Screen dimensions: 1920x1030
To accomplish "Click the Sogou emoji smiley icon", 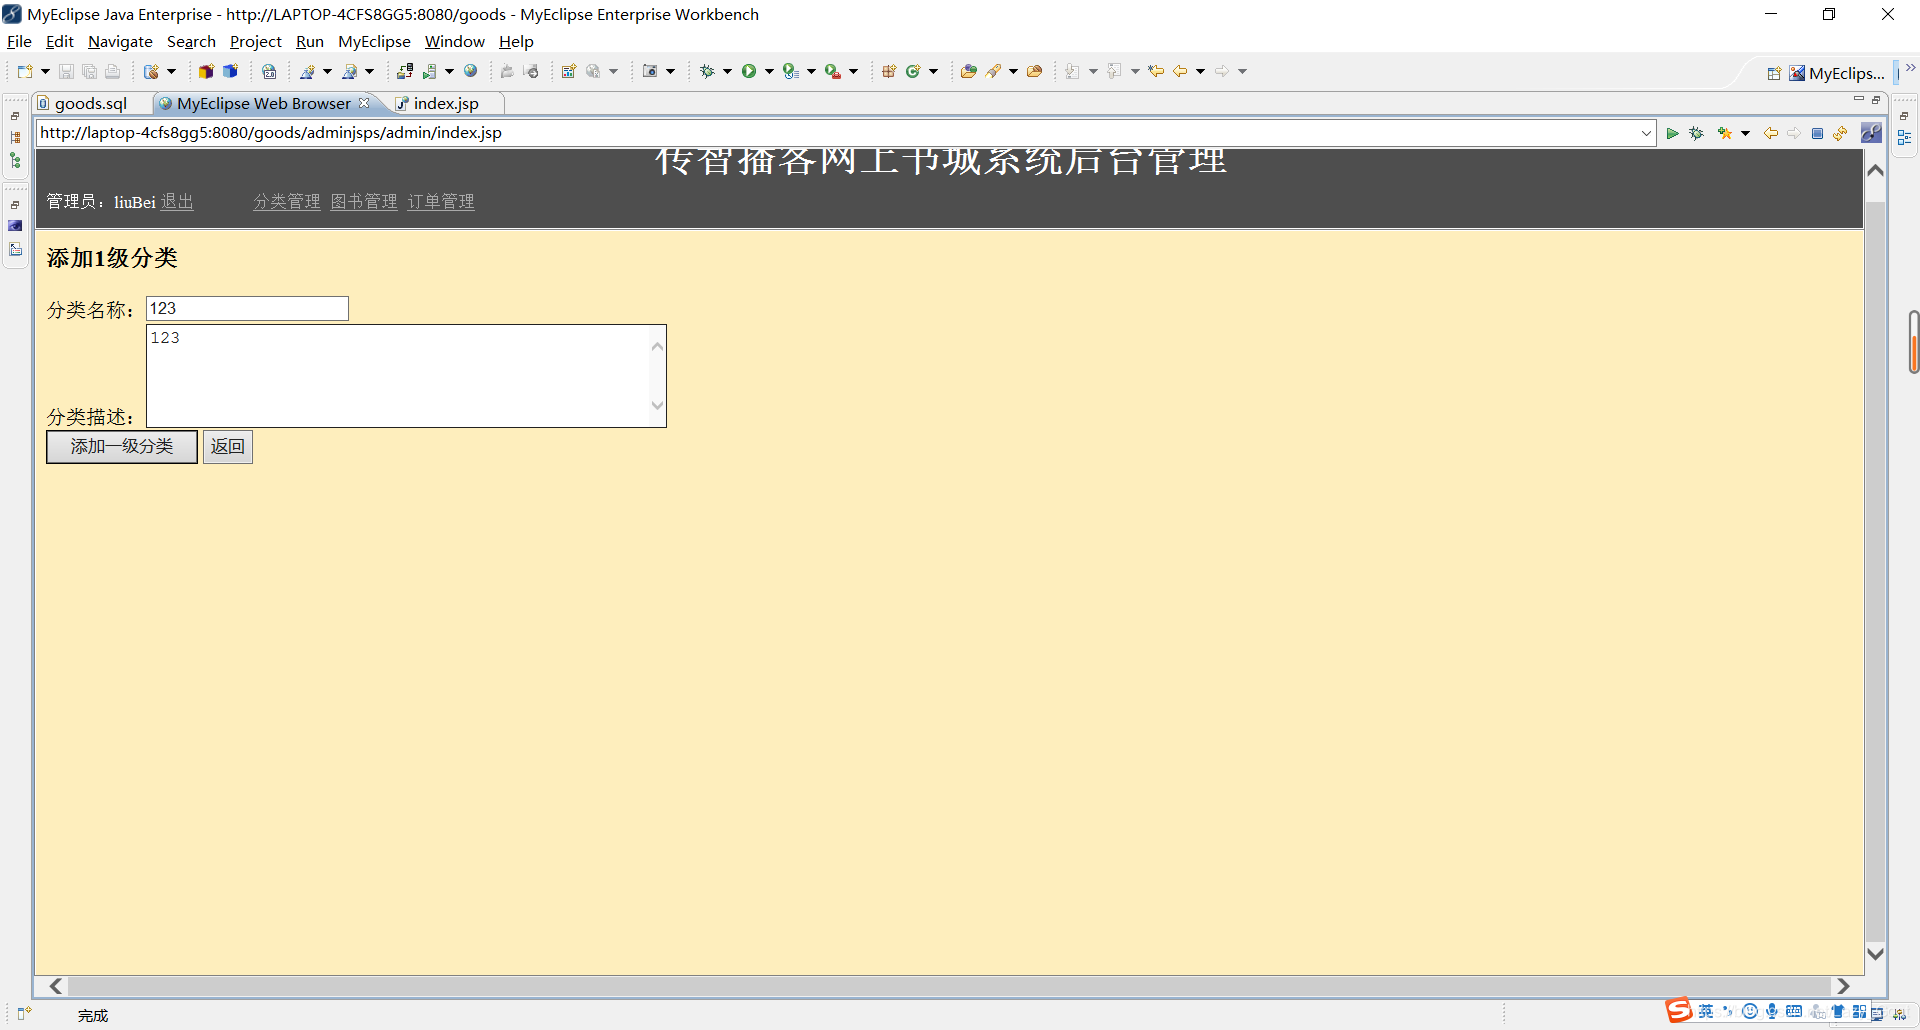I will point(1750,1011).
